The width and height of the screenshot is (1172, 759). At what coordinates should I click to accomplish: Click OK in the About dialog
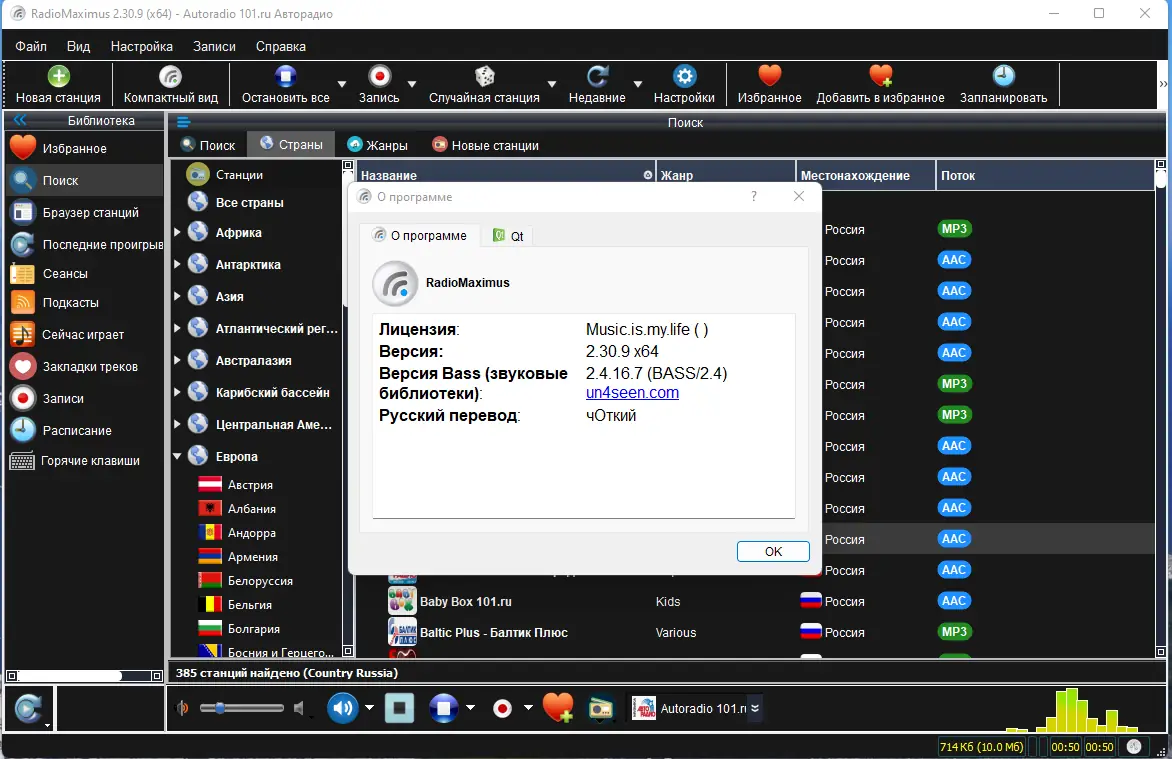(773, 551)
